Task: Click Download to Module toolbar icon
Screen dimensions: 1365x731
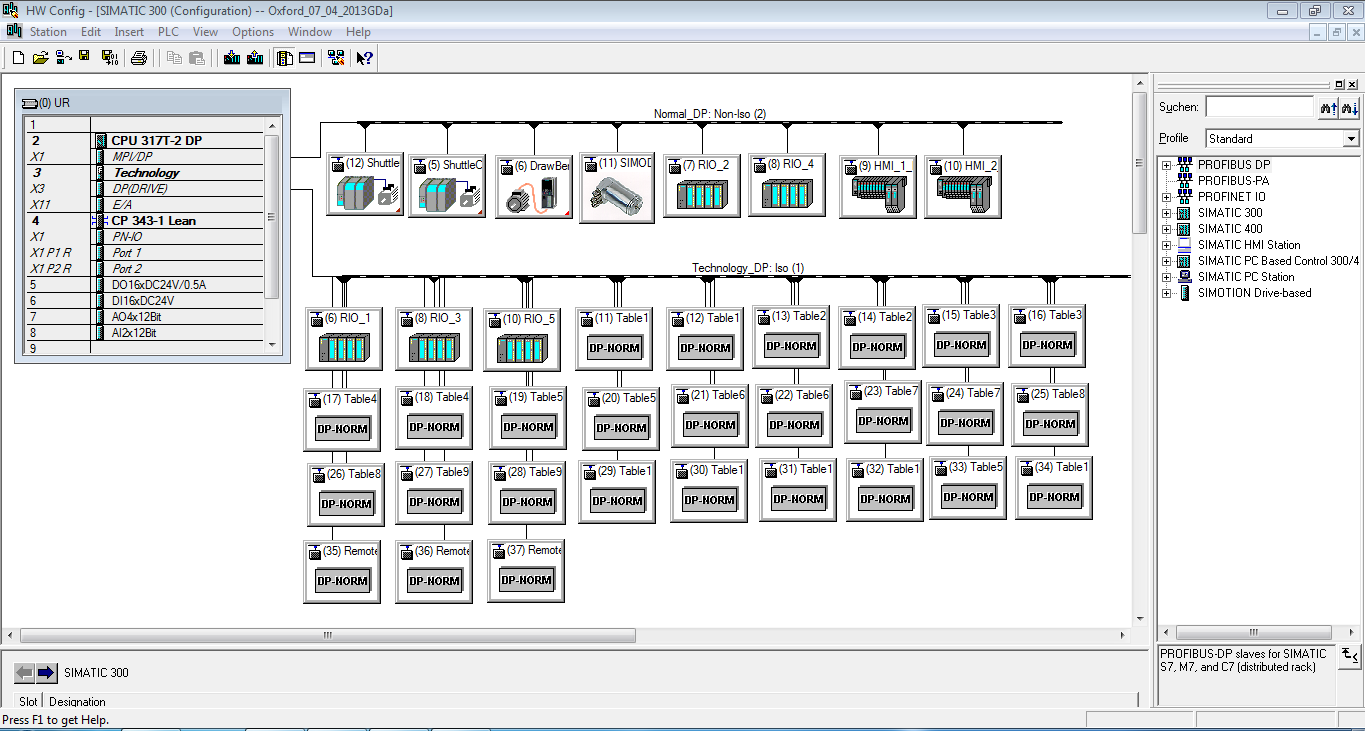Action: 232,58
